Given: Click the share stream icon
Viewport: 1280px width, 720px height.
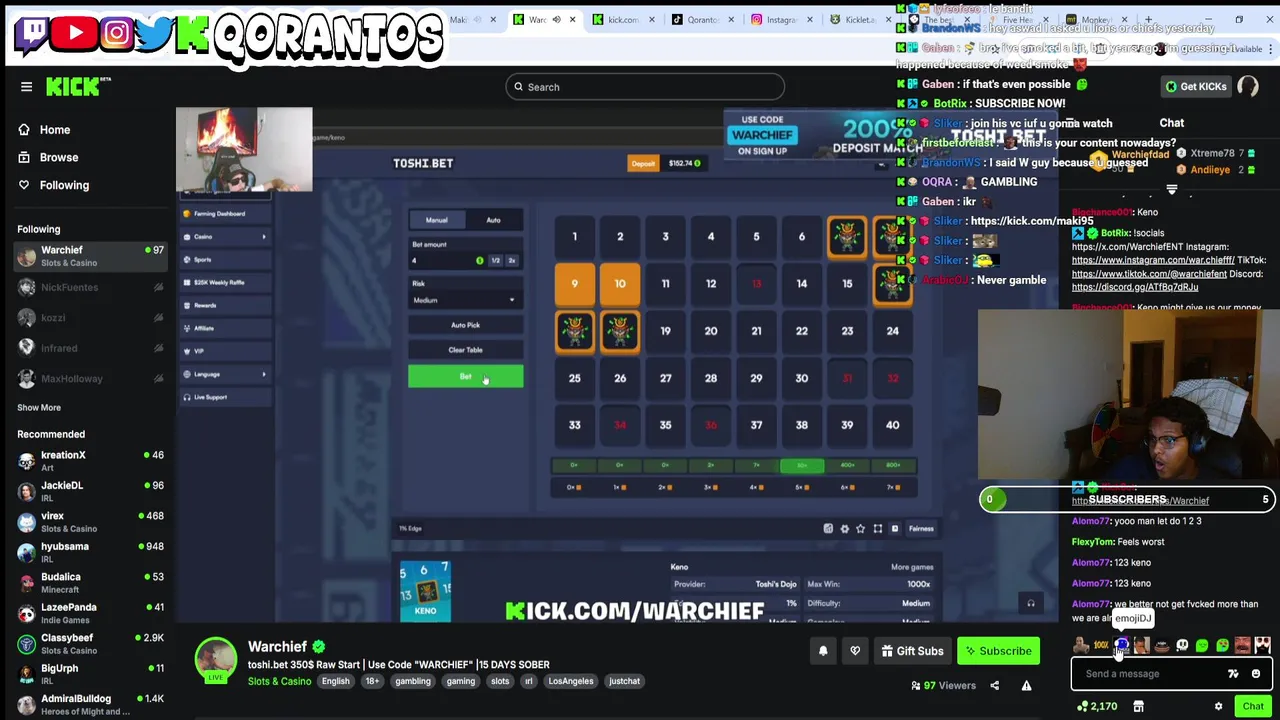Looking at the screenshot, I should coord(994,686).
